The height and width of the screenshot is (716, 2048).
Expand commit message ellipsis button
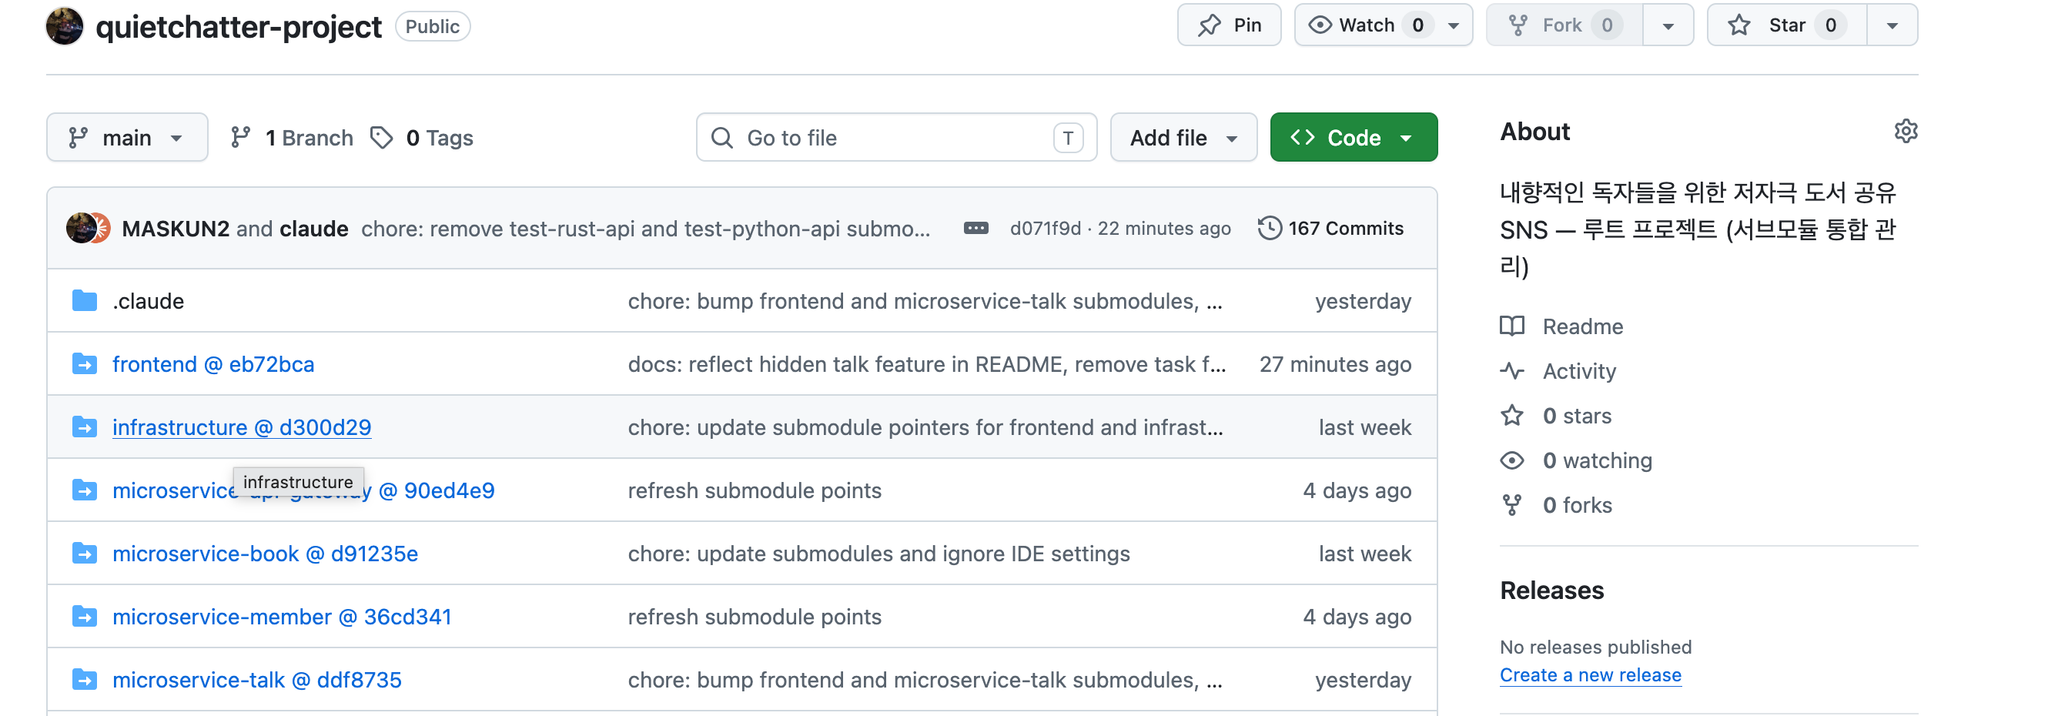[976, 228]
